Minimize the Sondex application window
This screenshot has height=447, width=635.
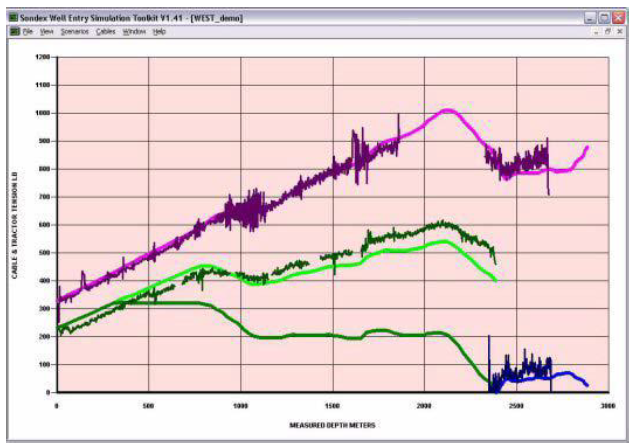point(591,18)
